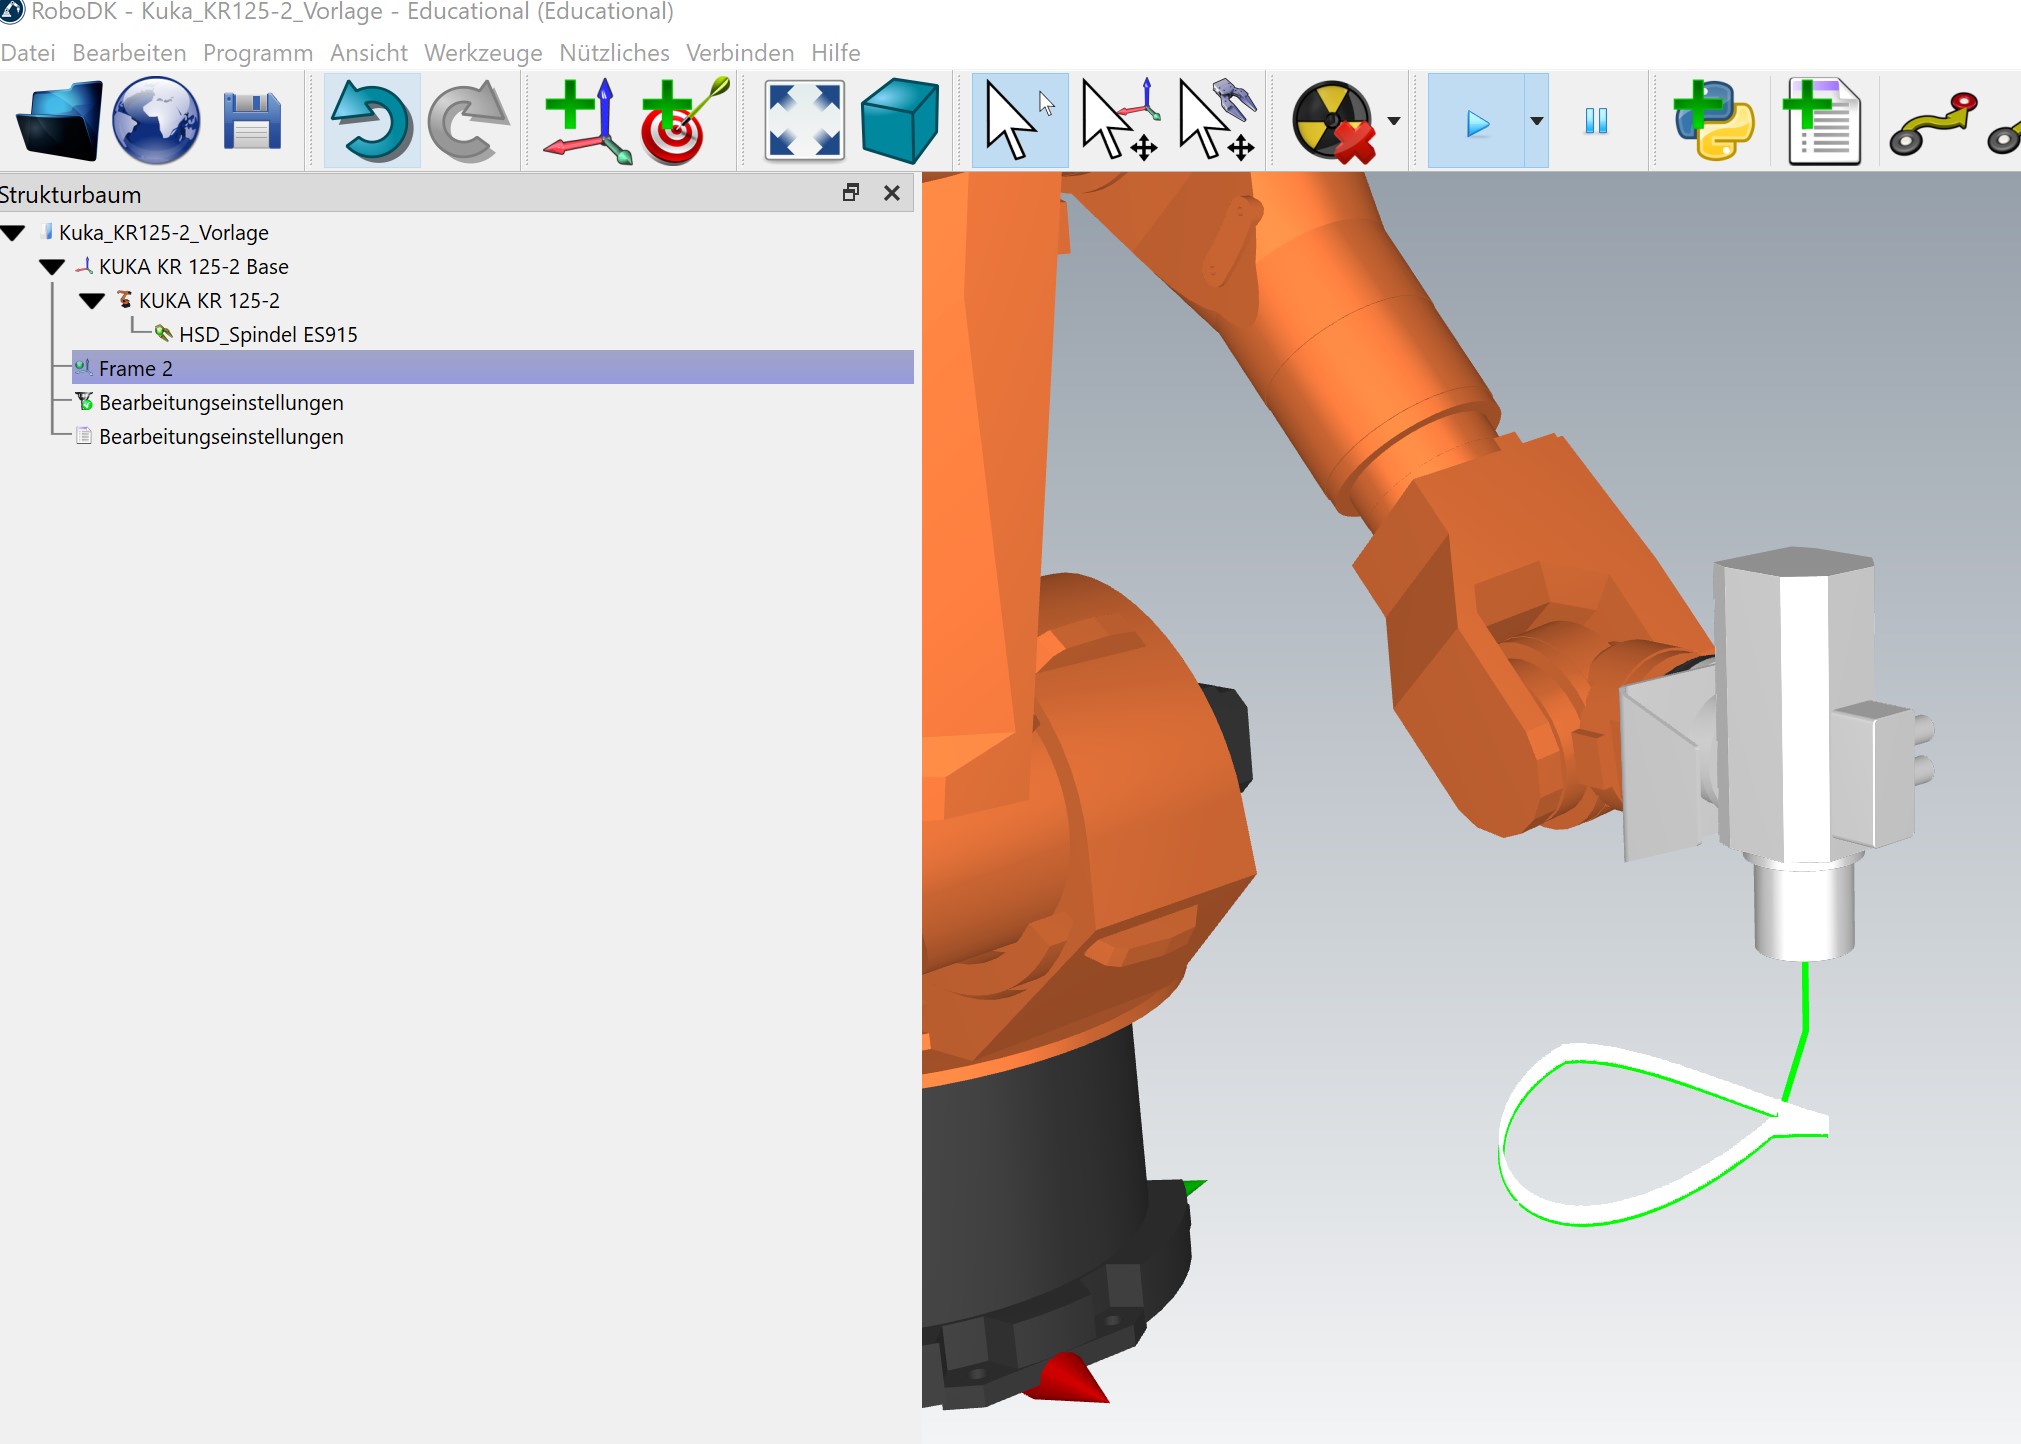Float the Strukturbaum panel
Screen dimensions: 2021x1444
[x=851, y=193]
